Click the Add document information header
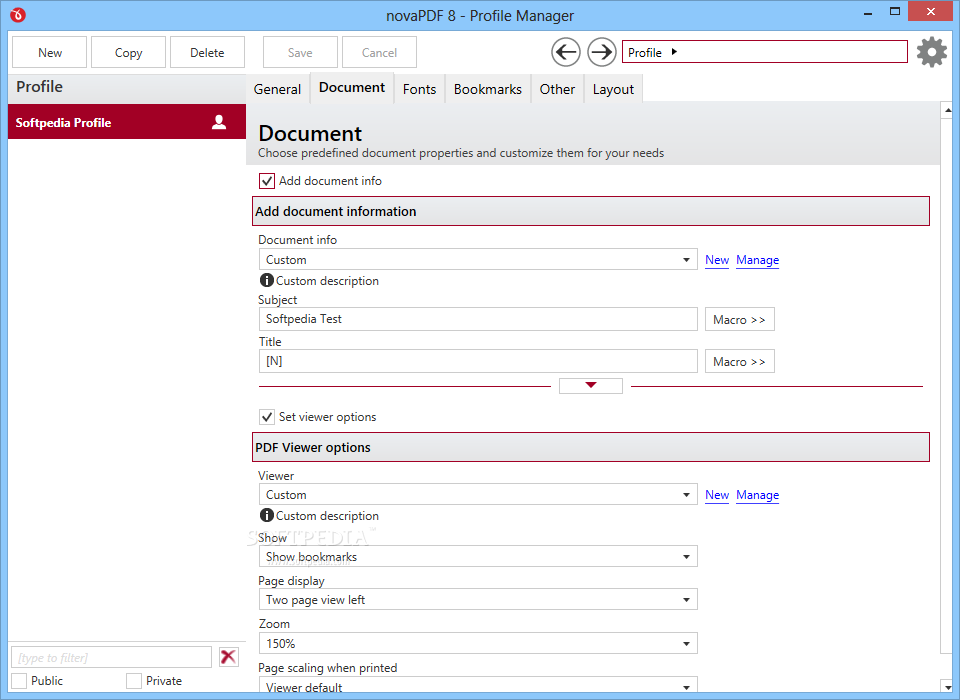 [591, 211]
